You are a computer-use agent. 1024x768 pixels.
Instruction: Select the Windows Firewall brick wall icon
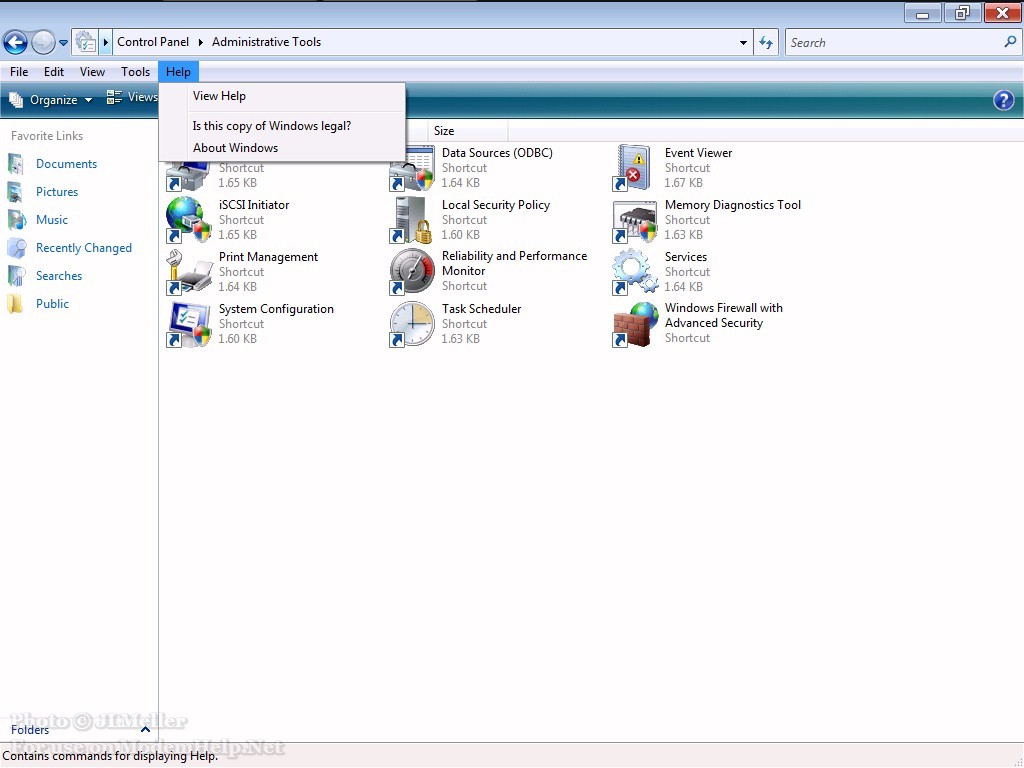[635, 324]
